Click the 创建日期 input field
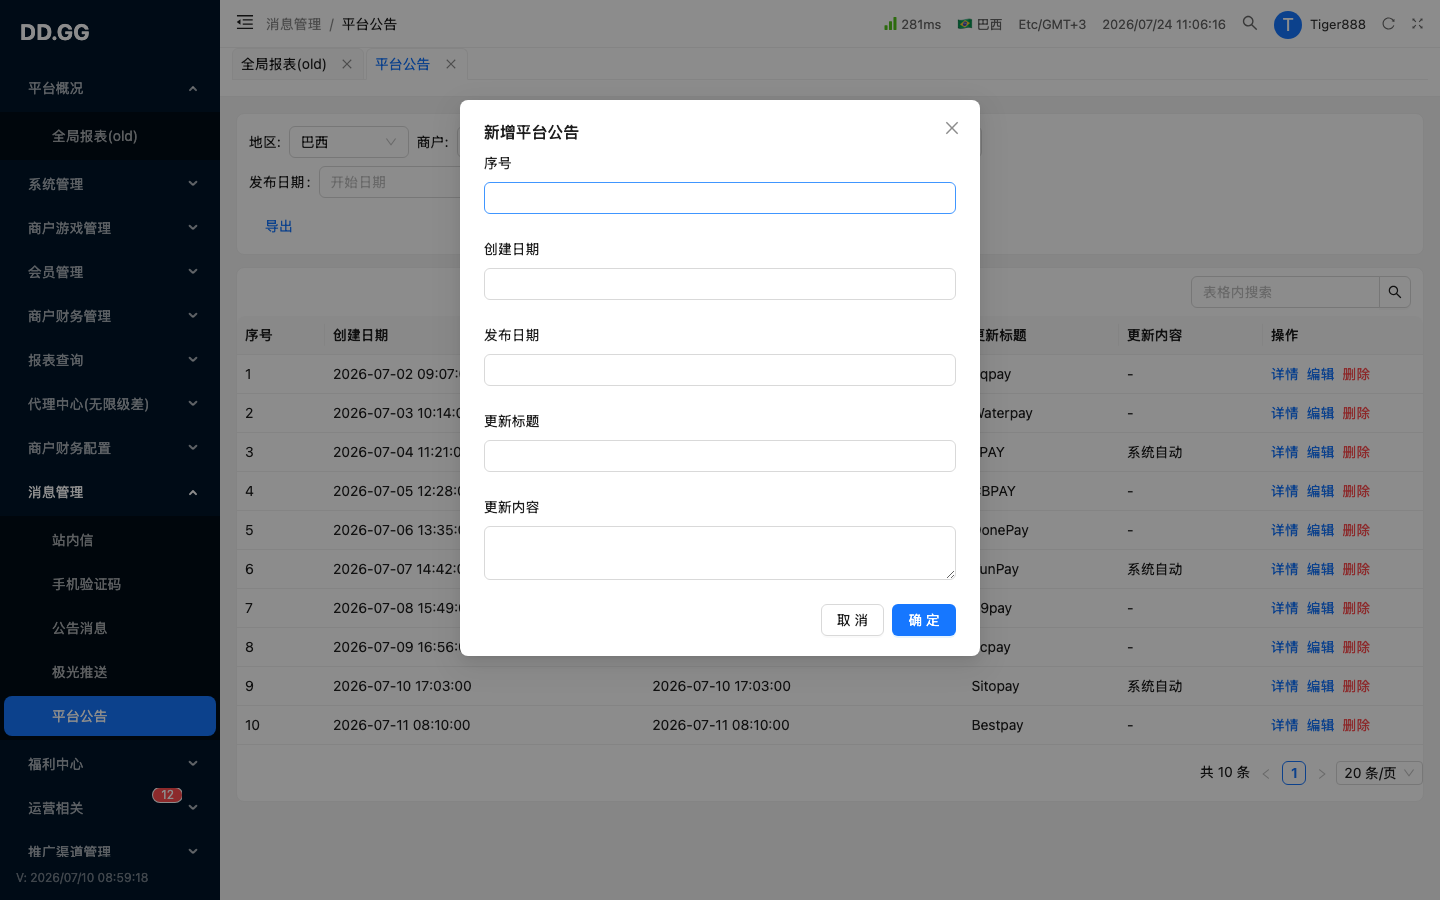This screenshot has height=900, width=1440. pyautogui.click(x=720, y=284)
